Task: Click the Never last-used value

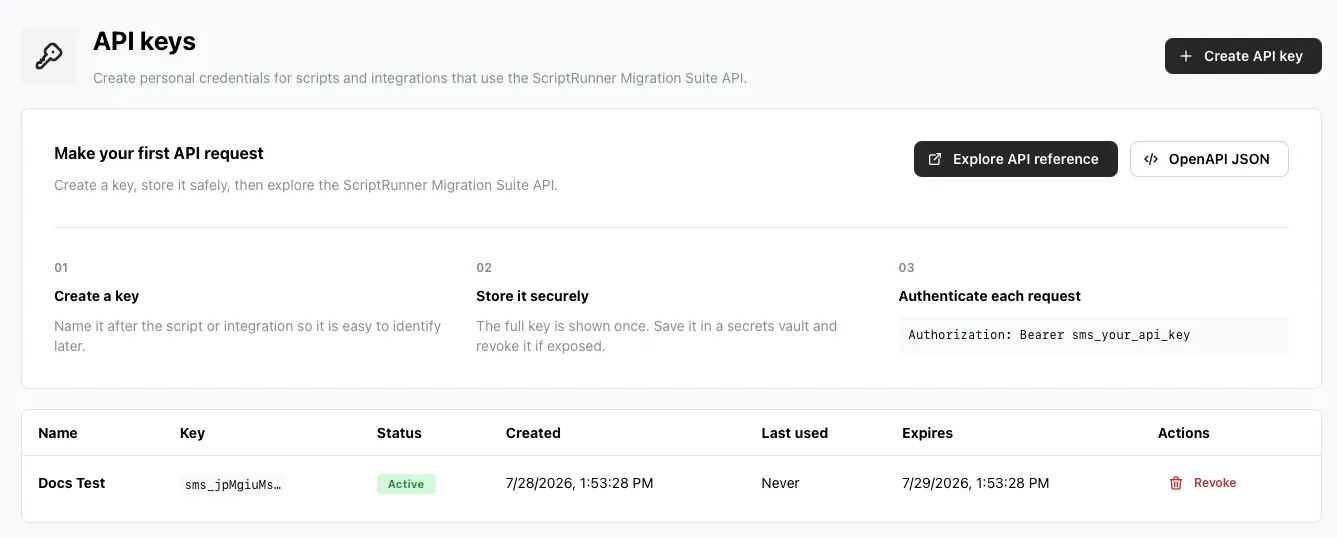Action: [780, 483]
